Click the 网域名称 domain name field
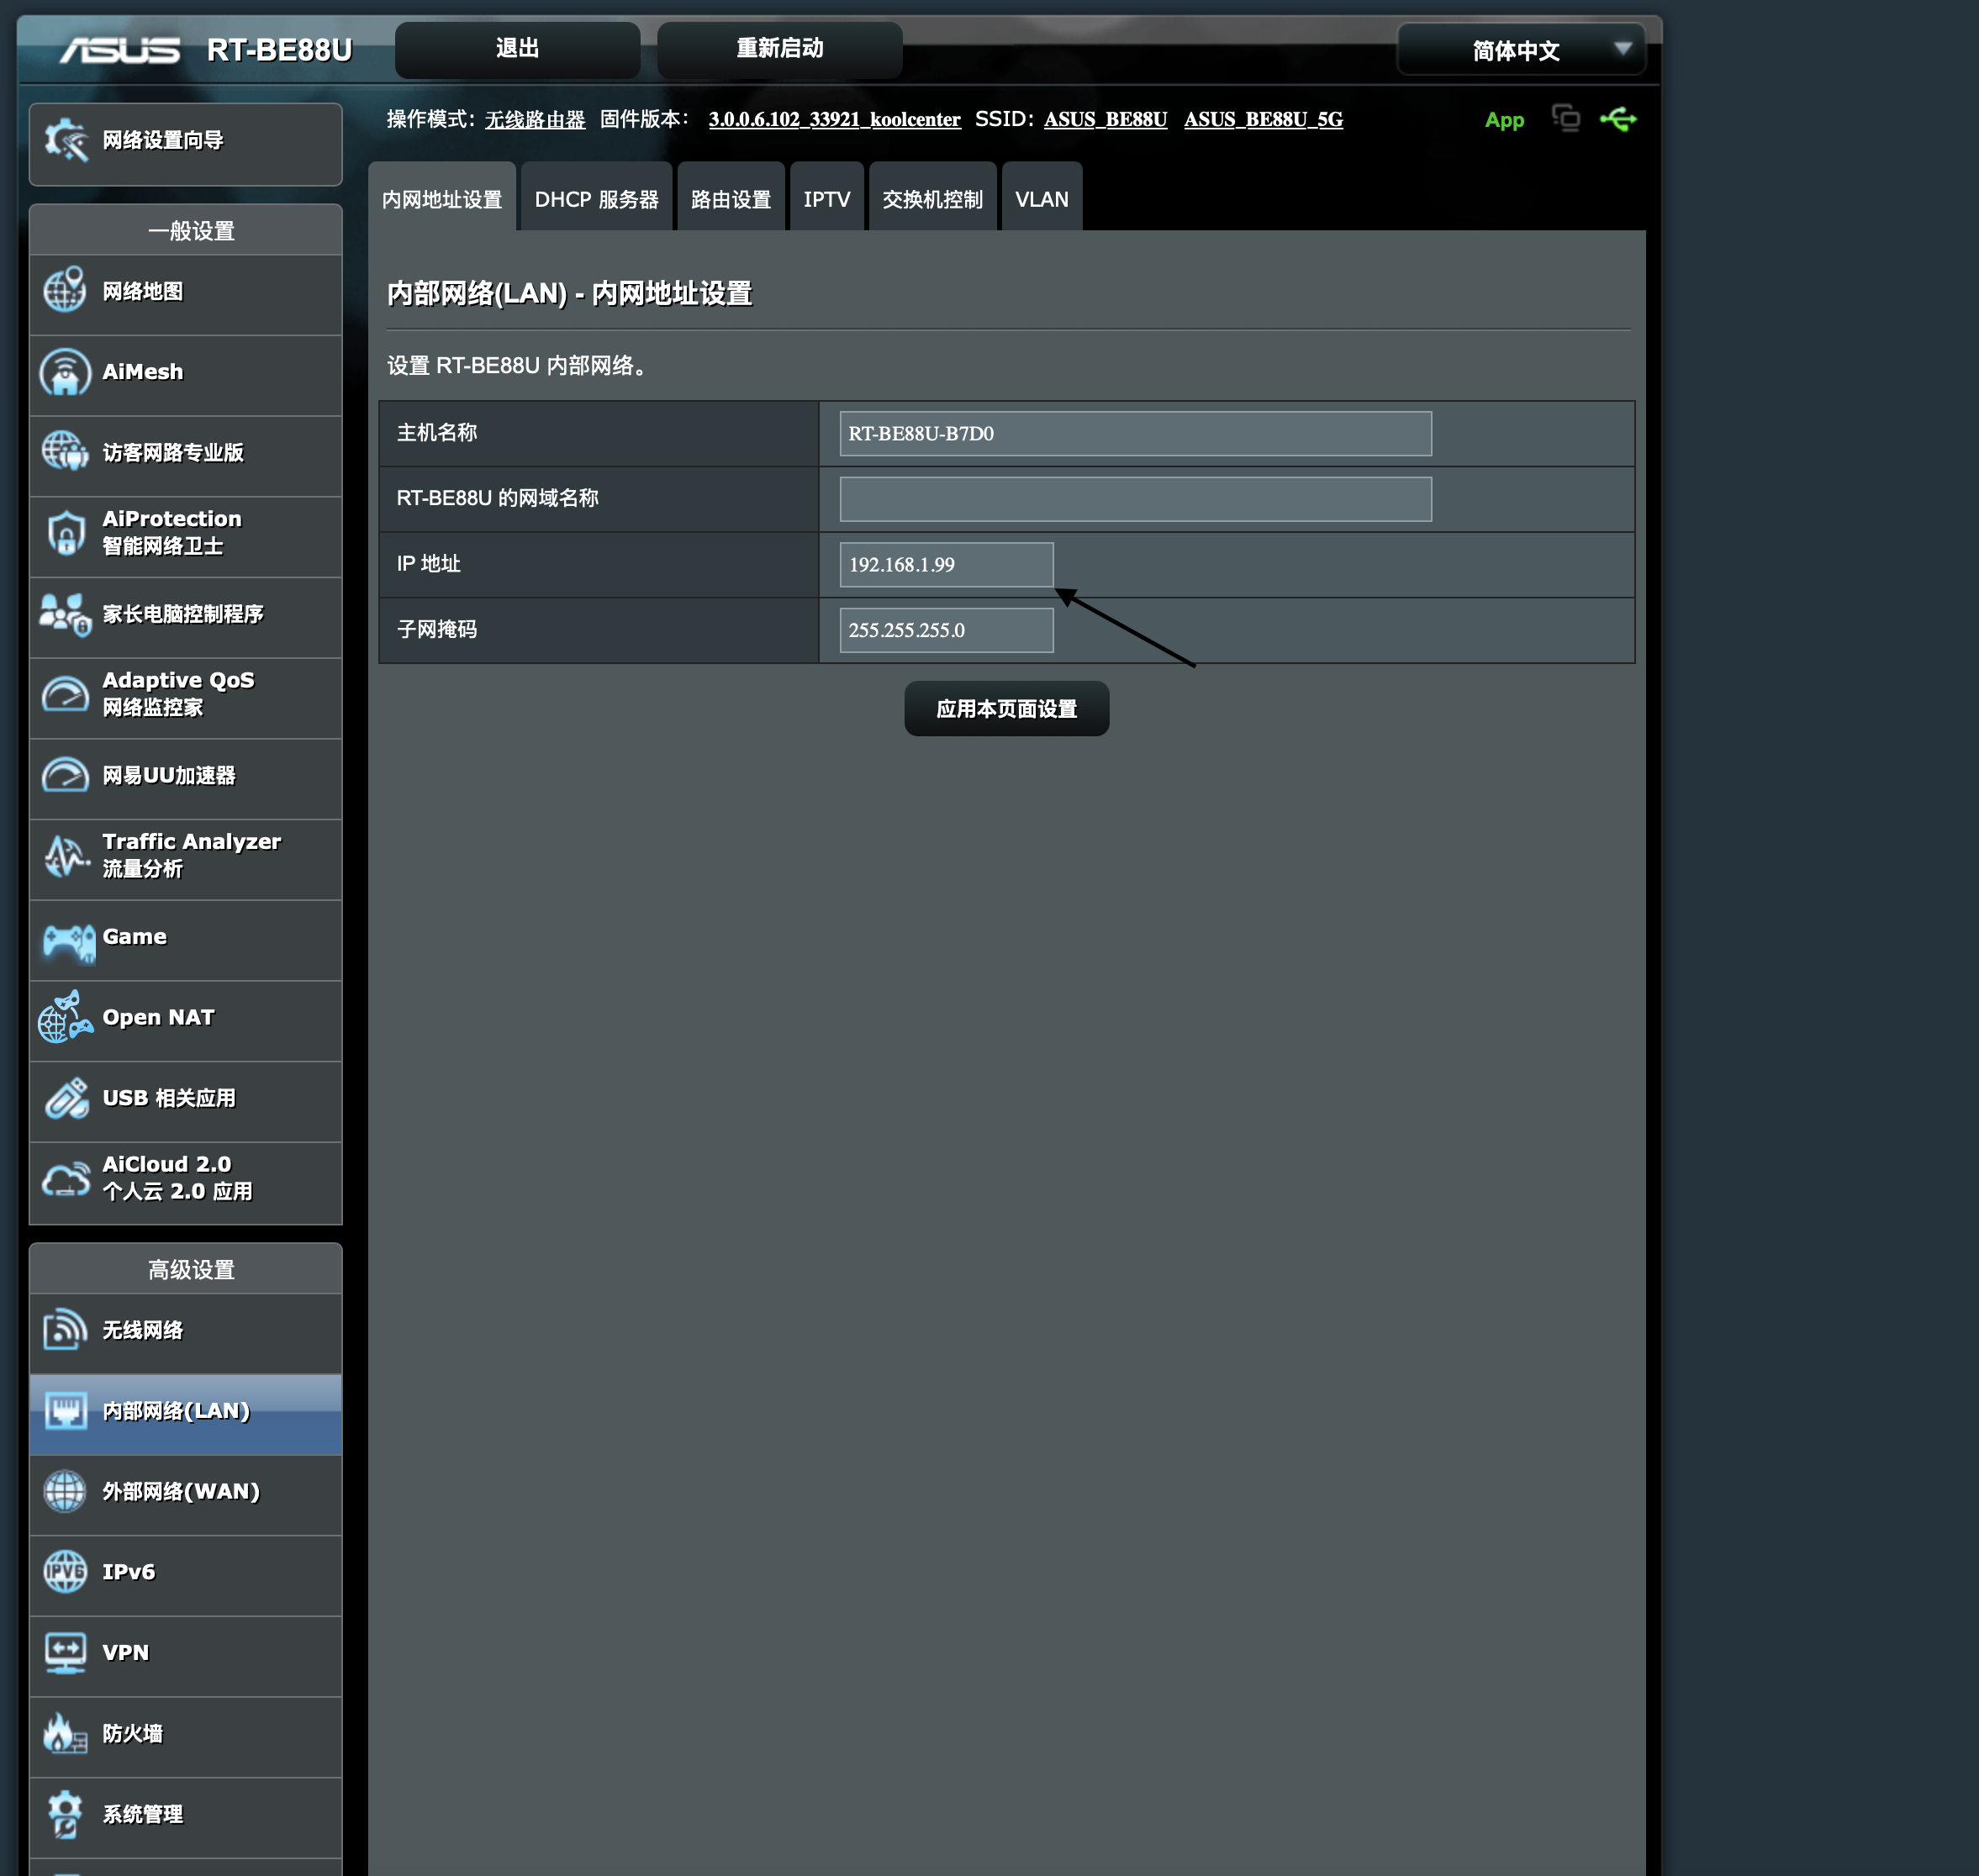1979x1876 pixels. 1136,499
